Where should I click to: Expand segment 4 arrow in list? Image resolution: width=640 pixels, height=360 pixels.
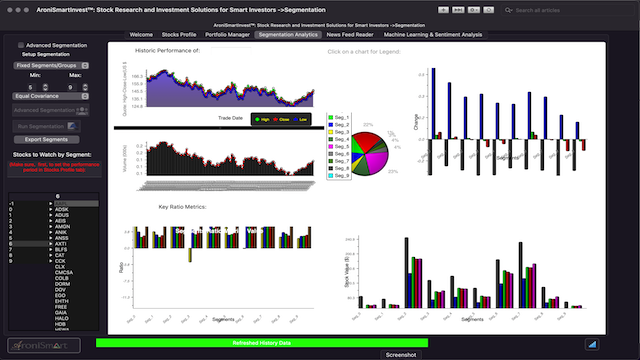[51, 232]
